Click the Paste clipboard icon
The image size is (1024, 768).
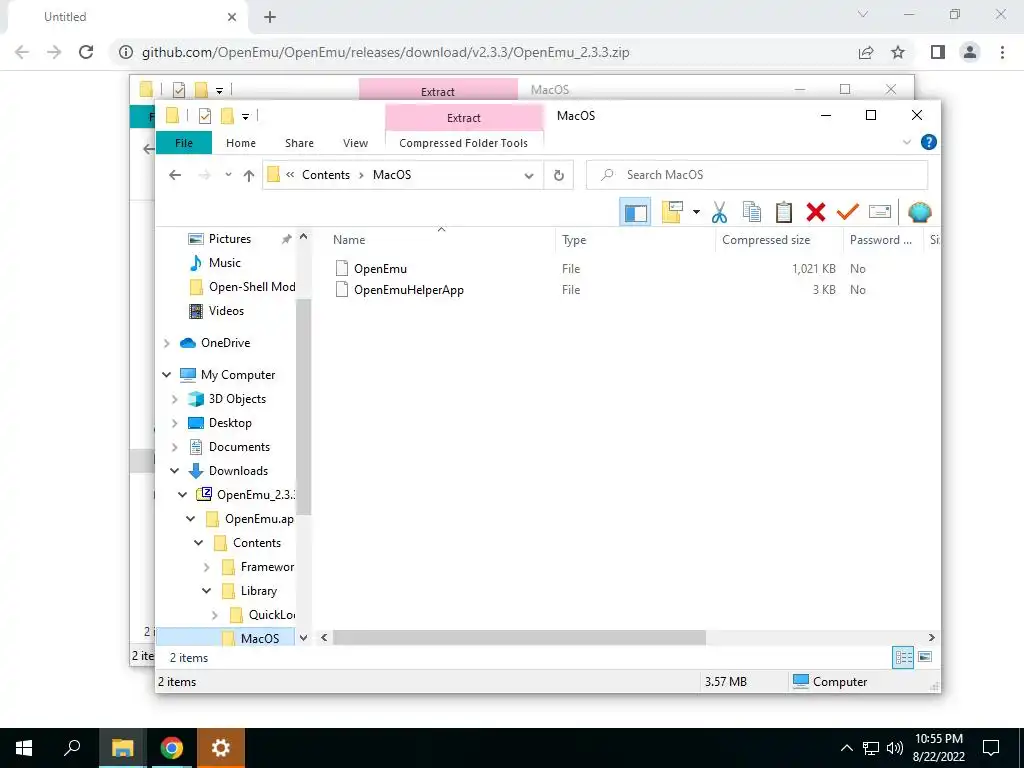click(784, 212)
